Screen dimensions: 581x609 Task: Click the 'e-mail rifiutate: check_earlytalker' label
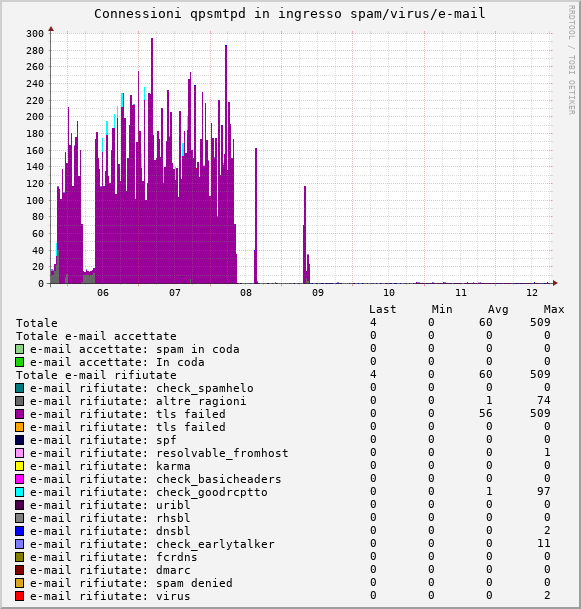[x=152, y=544]
